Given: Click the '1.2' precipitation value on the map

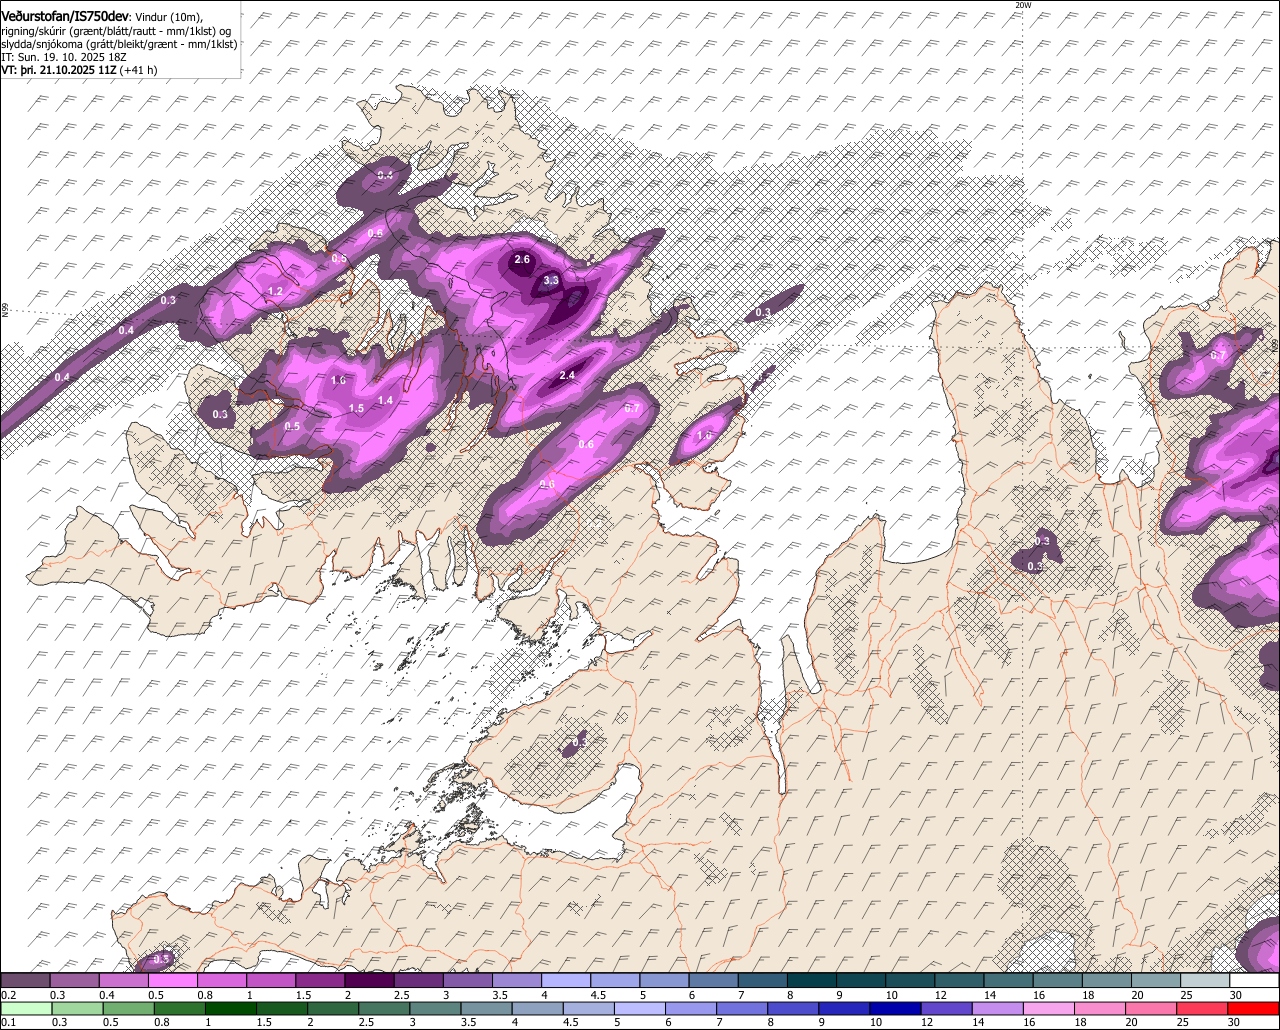Looking at the screenshot, I should [x=276, y=291].
